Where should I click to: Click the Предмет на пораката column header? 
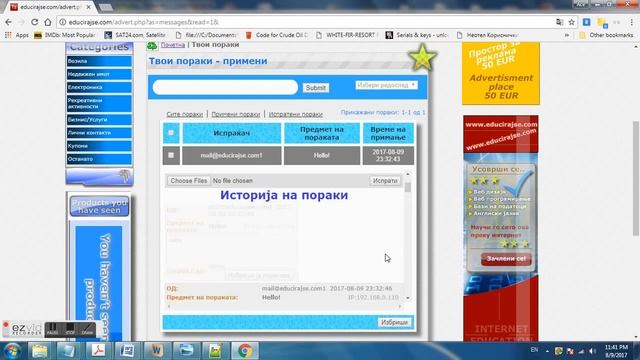click(322, 133)
